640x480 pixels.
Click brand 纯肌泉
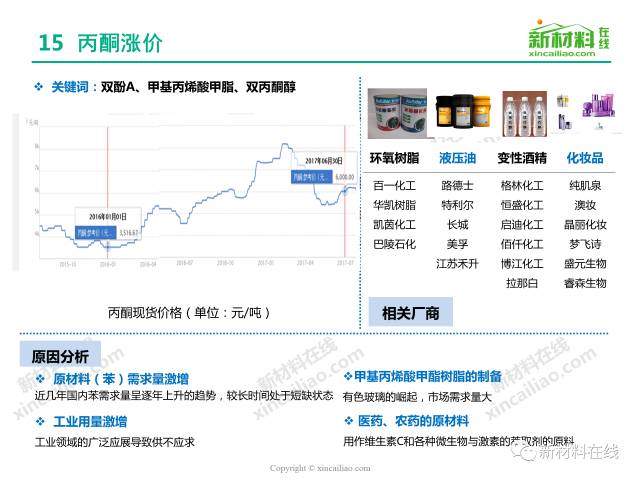tap(585, 186)
